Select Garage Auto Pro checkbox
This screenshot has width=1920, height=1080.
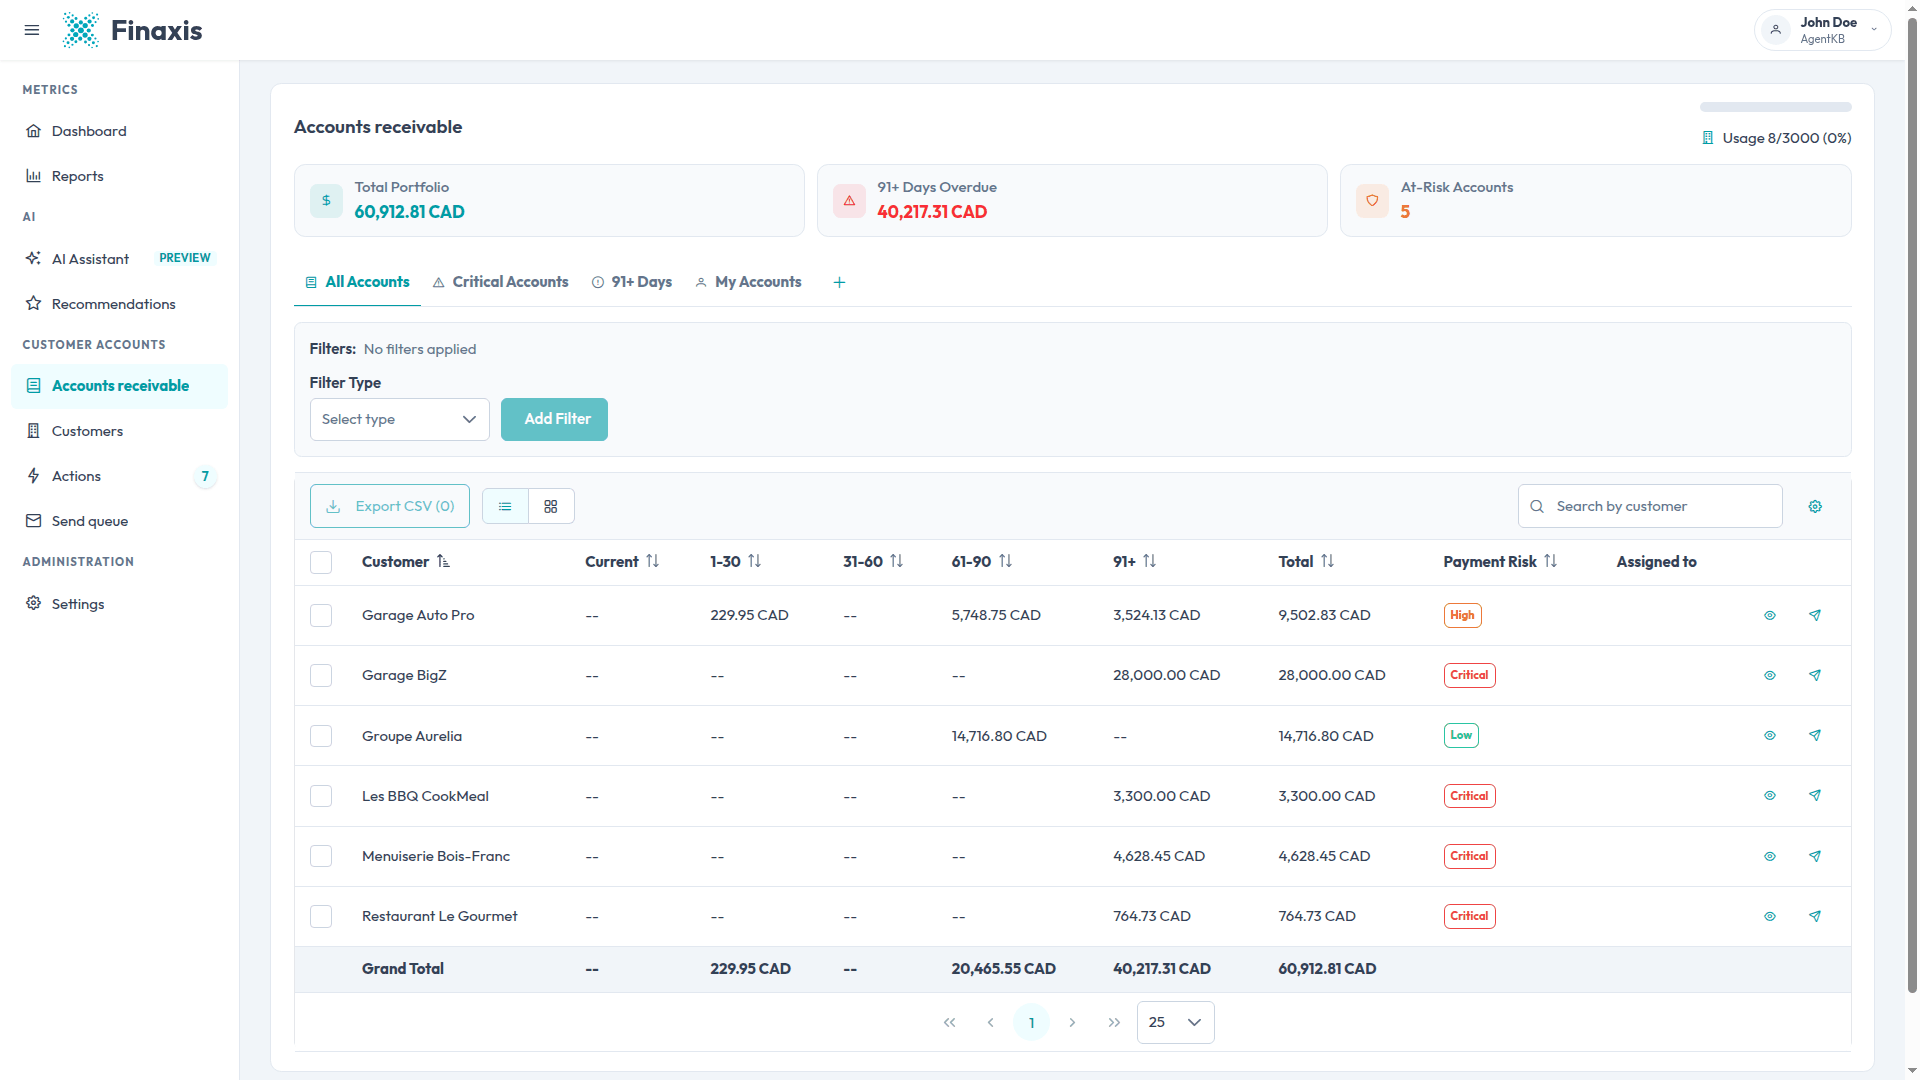[321, 615]
